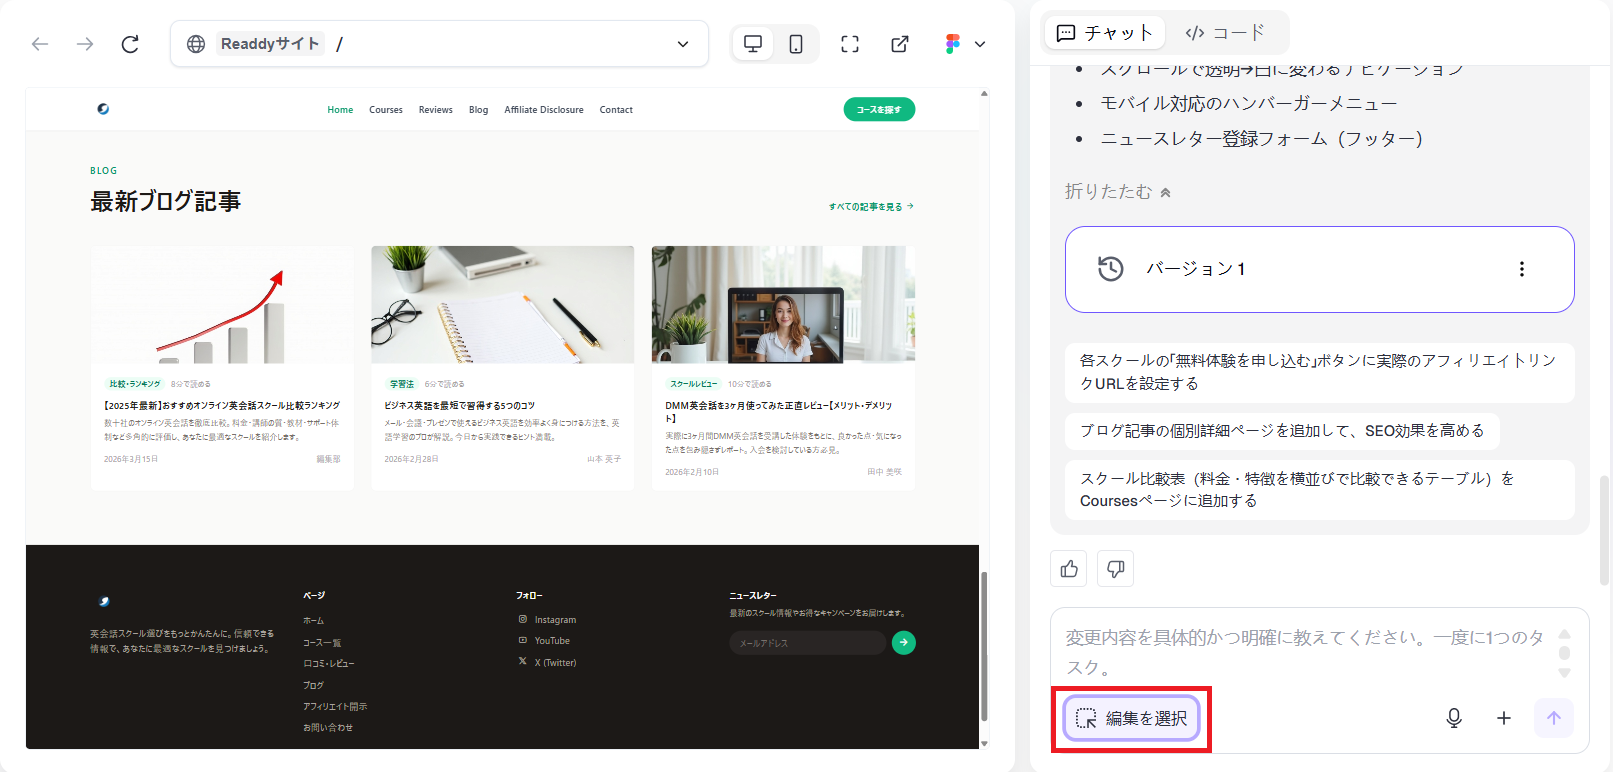The image size is (1613, 772).
Task: Click the globe icon in address bar
Action: coord(196,44)
